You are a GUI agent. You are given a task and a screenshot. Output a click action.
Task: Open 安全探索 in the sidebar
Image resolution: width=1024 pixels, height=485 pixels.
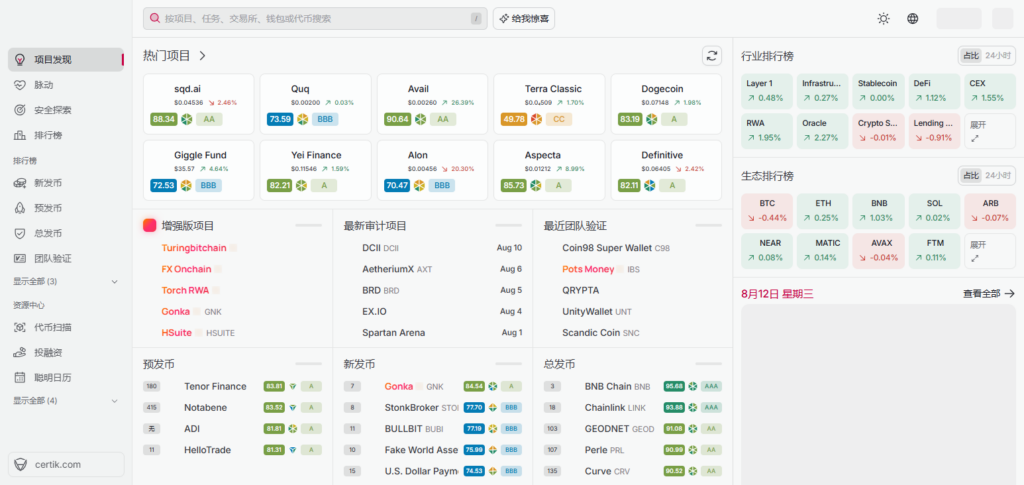tap(65, 110)
